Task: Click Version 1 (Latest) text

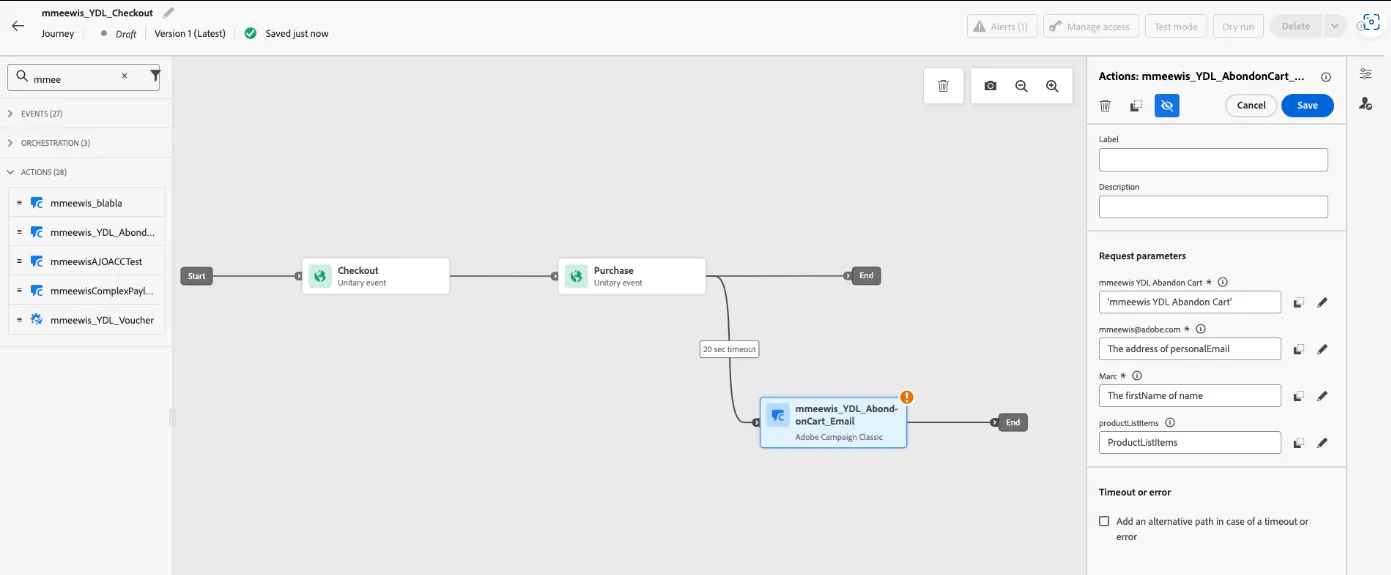Action: click(191, 34)
